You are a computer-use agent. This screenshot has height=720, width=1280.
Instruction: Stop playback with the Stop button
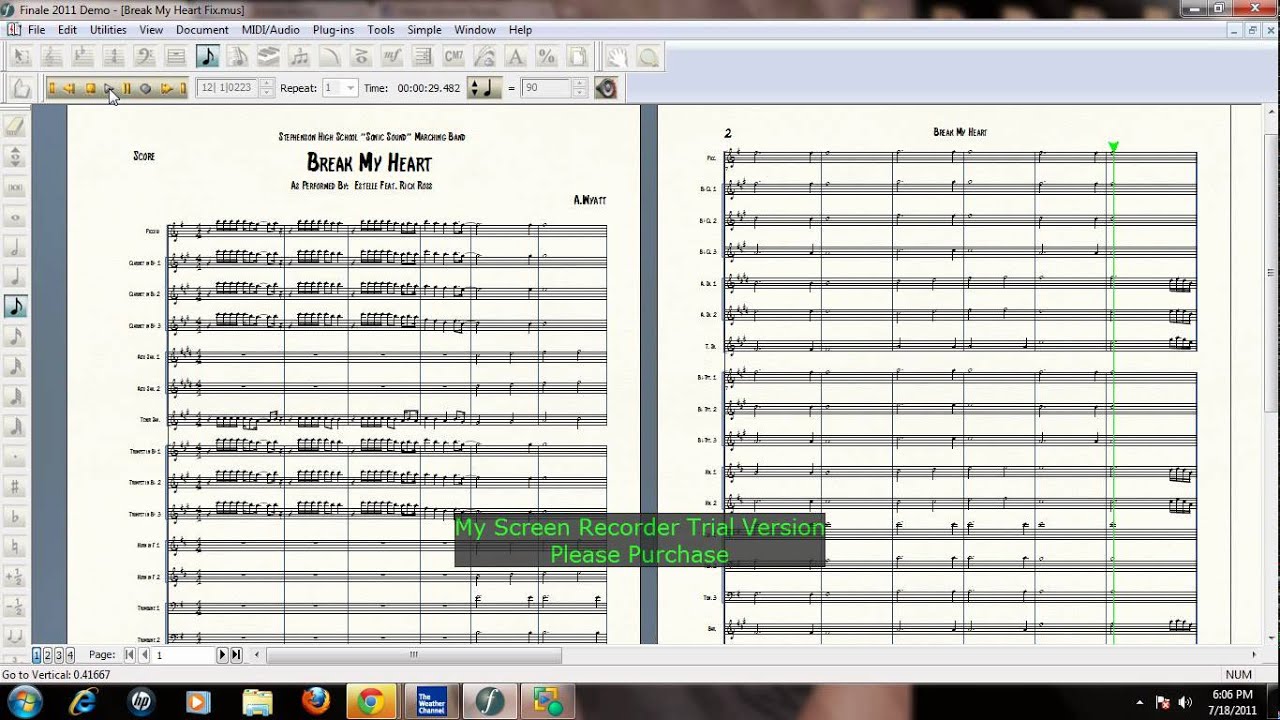coord(90,88)
